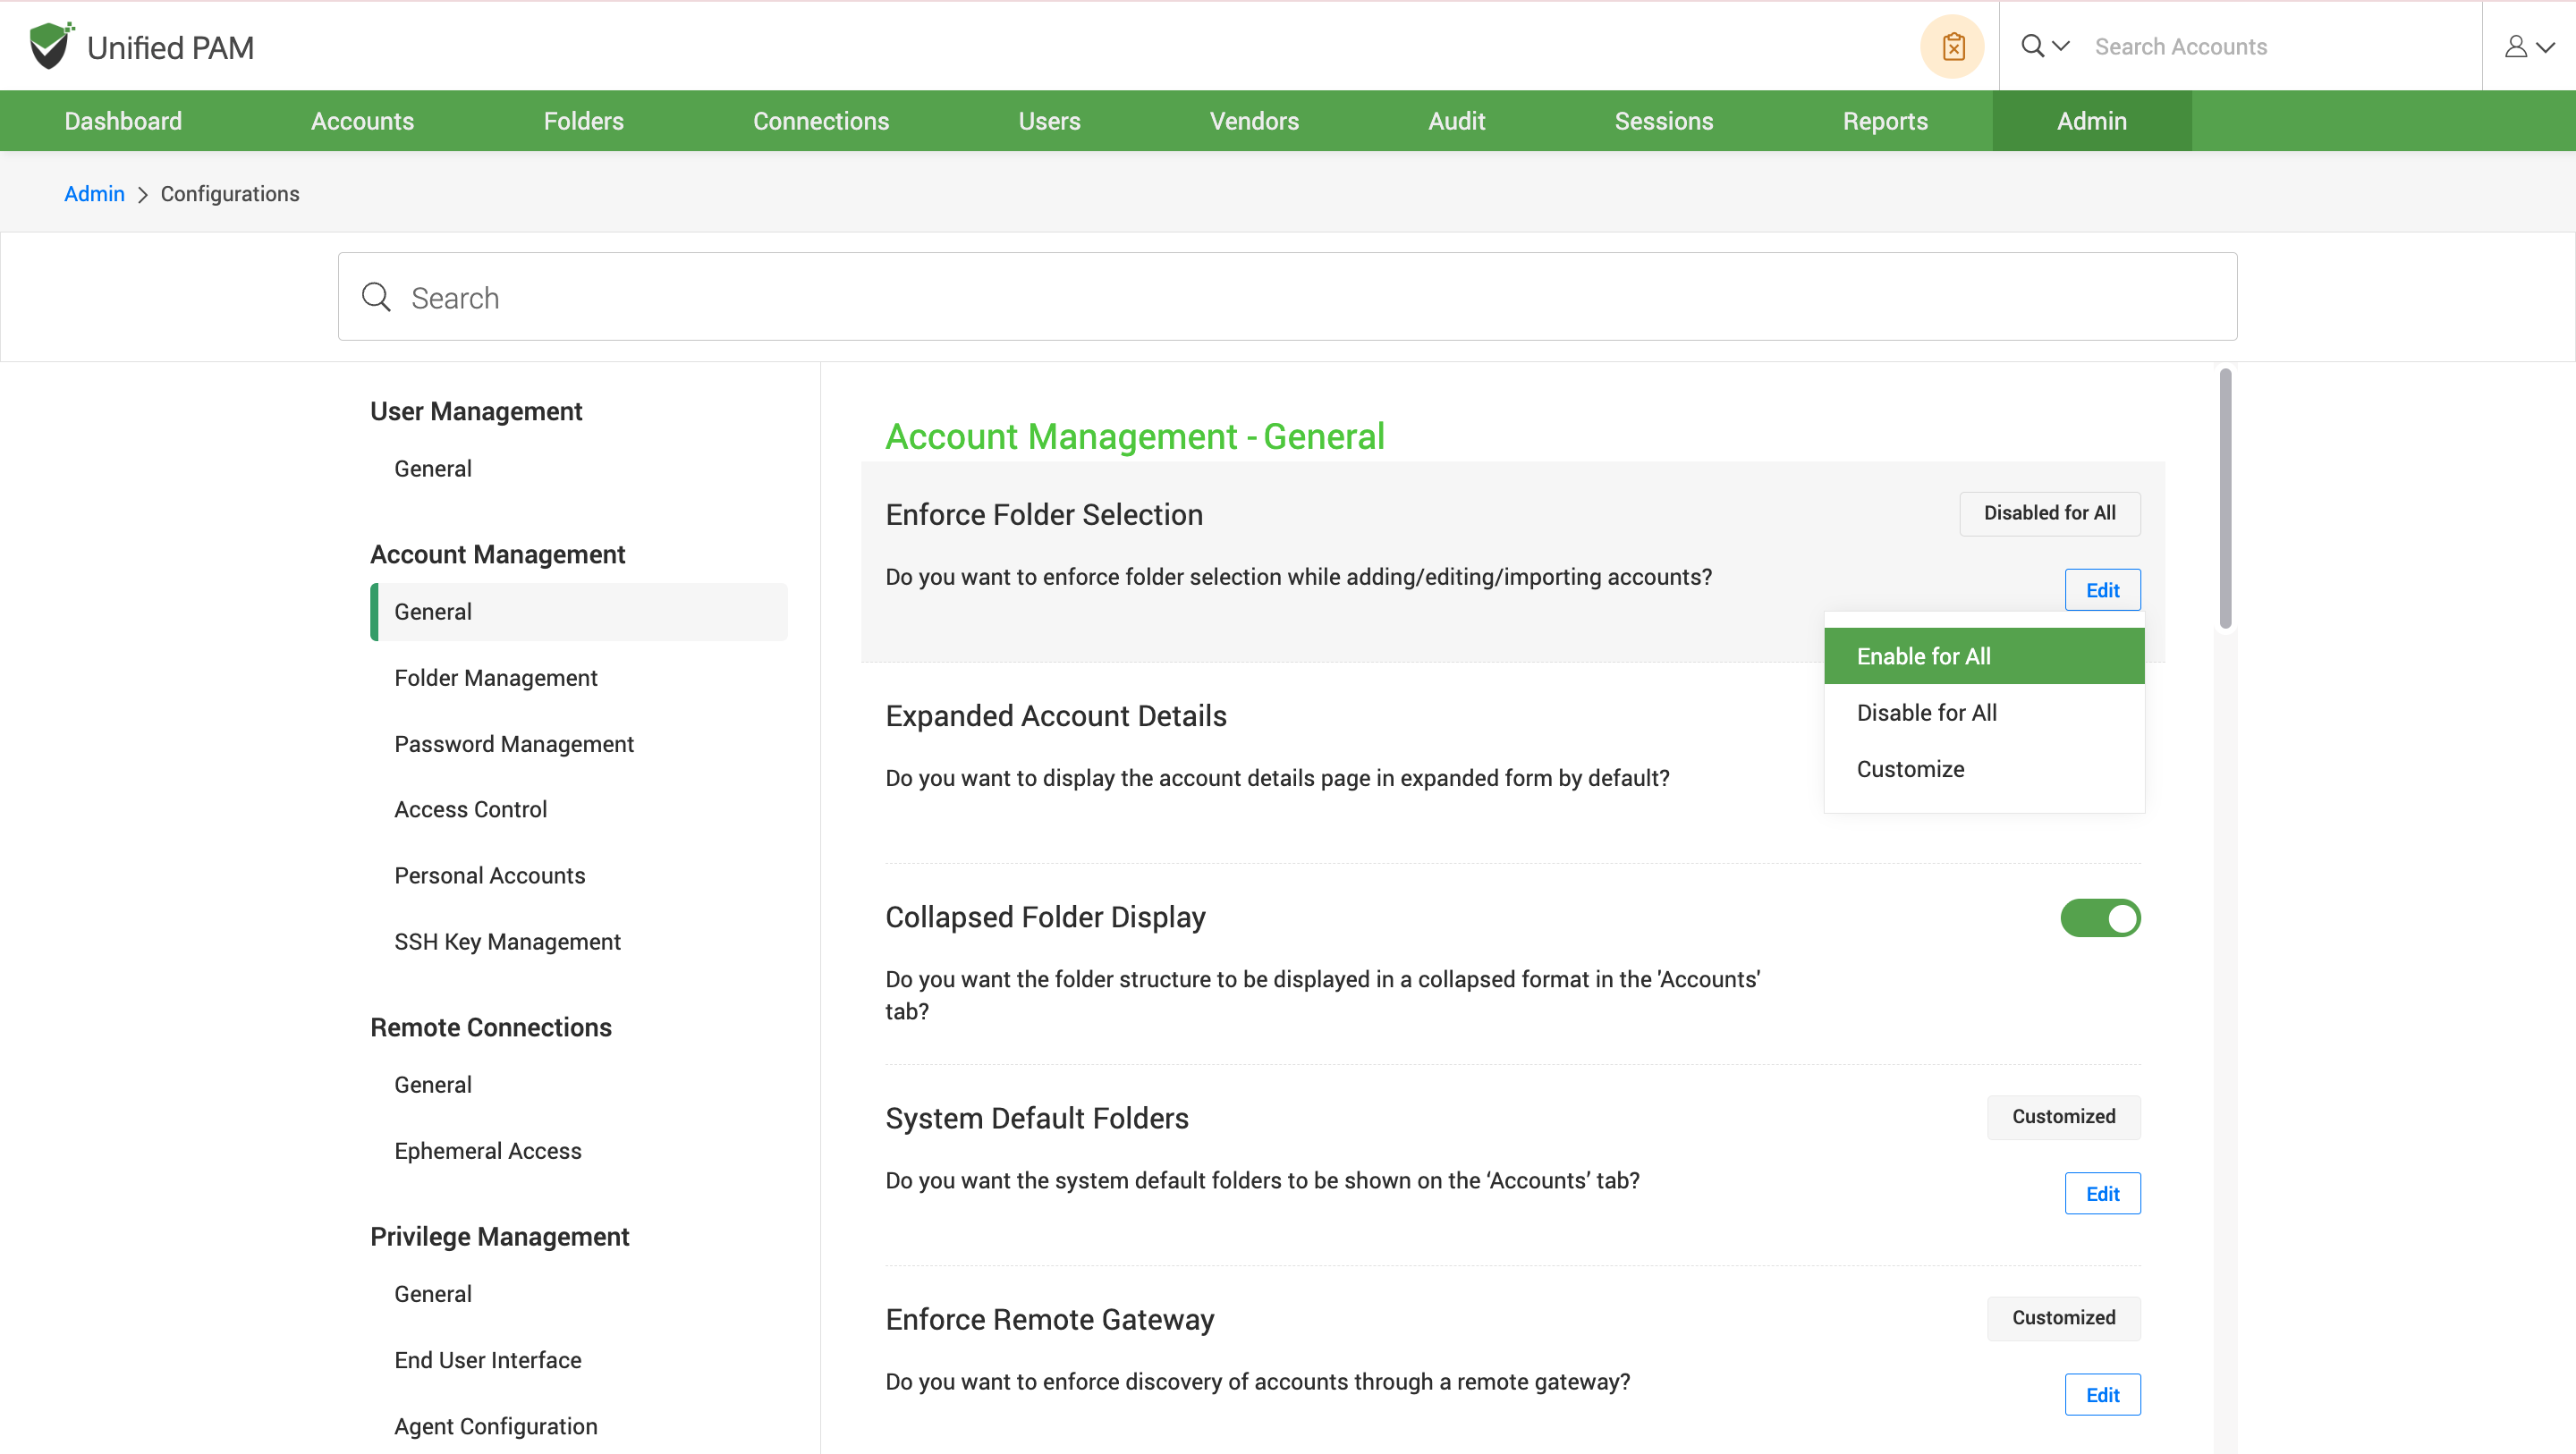Click the Unified PAM shield logo
Image resolution: width=2576 pixels, height=1454 pixels.
(x=50, y=46)
